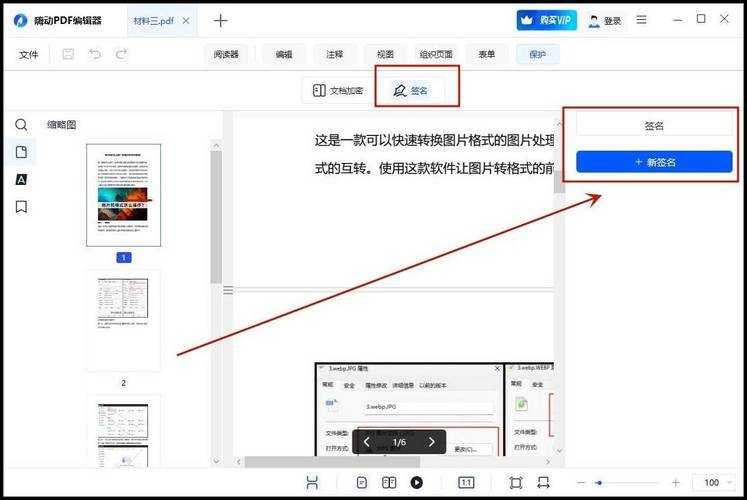Click the save document icon
The width and height of the screenshot is (747, 500).
click(x=68, y=54)
